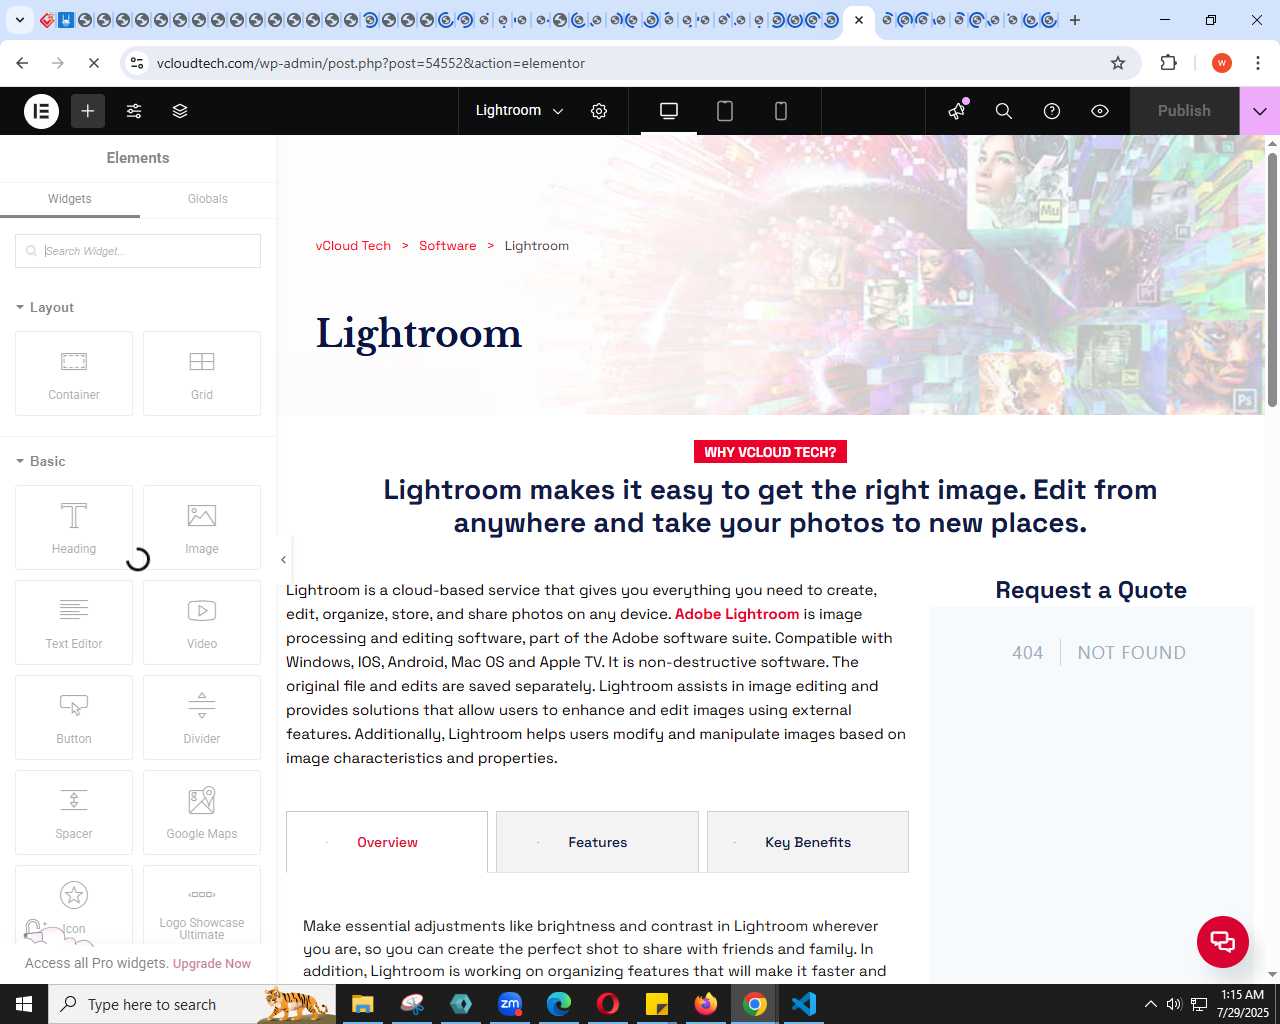Screen dimensions: 1280x1024
Task: Open the Lightroom document dropdown
Action: click(x=519, y=111)
